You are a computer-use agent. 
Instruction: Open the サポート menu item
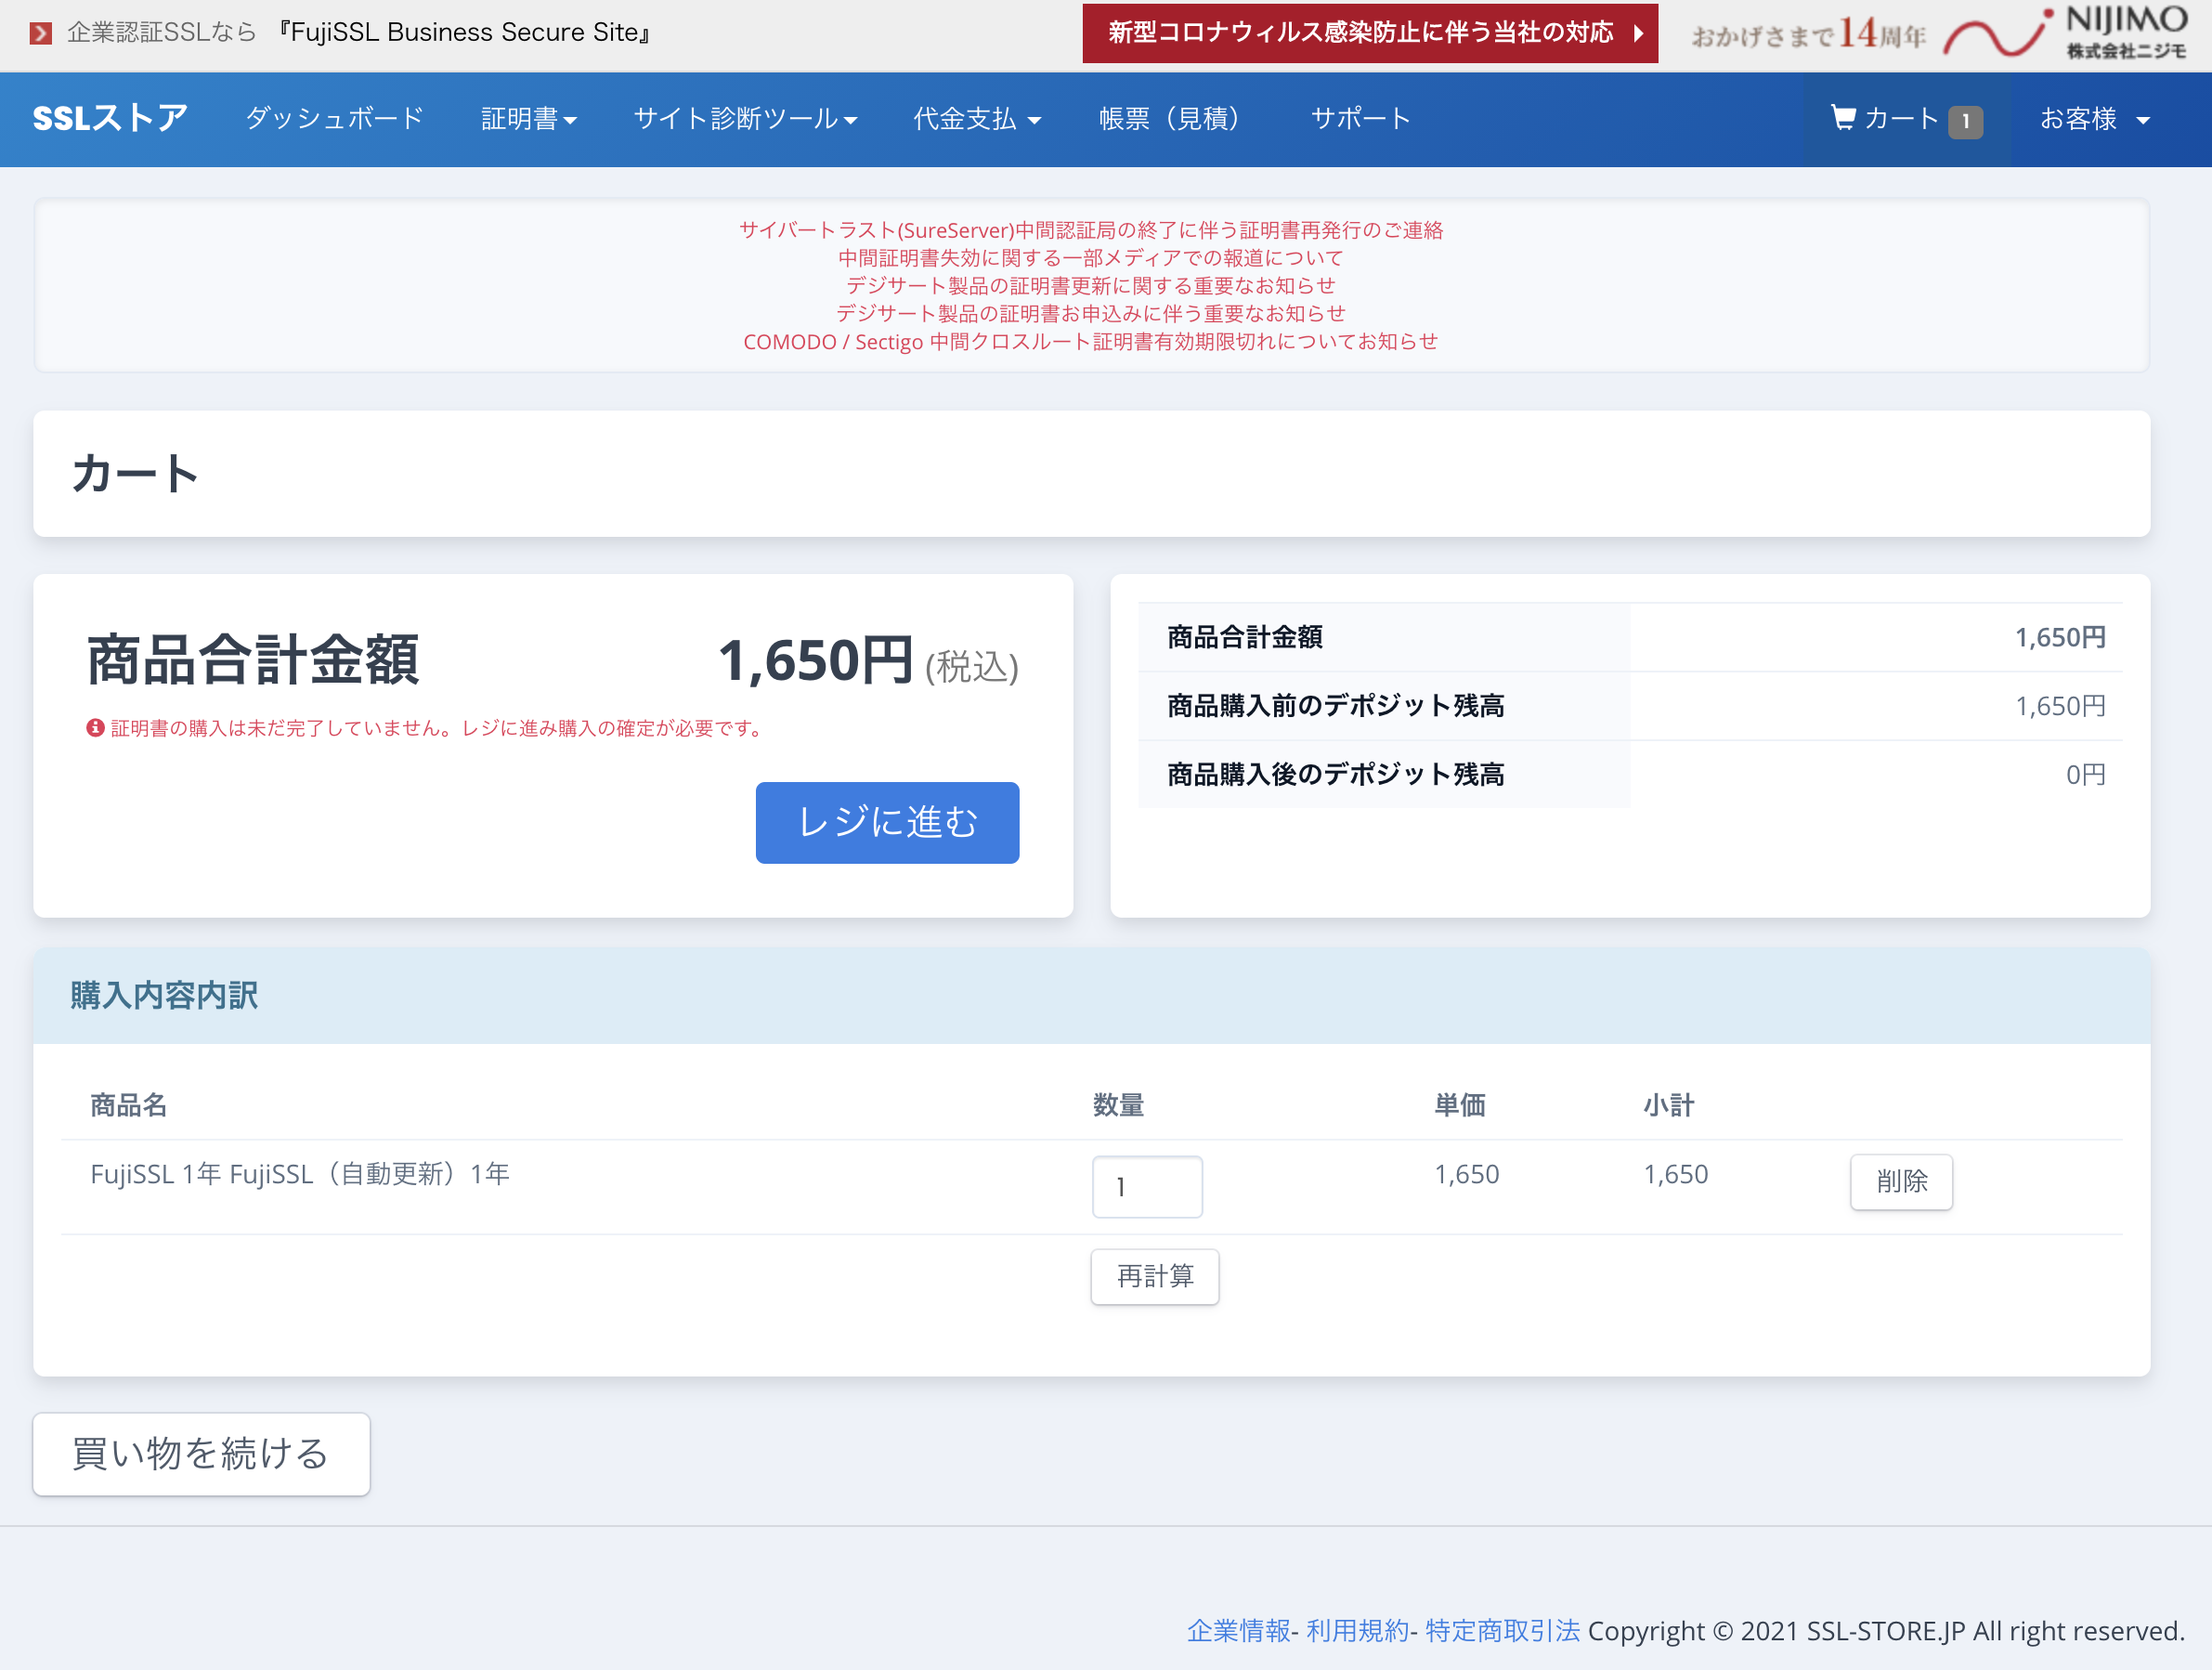click(x=1361, y=118)
